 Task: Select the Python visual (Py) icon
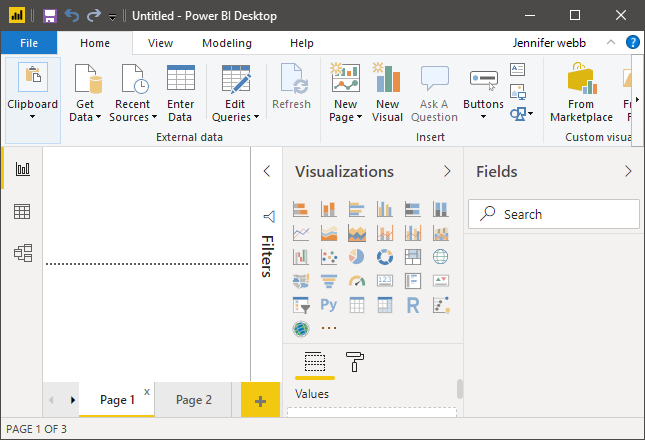click(329, 305)
